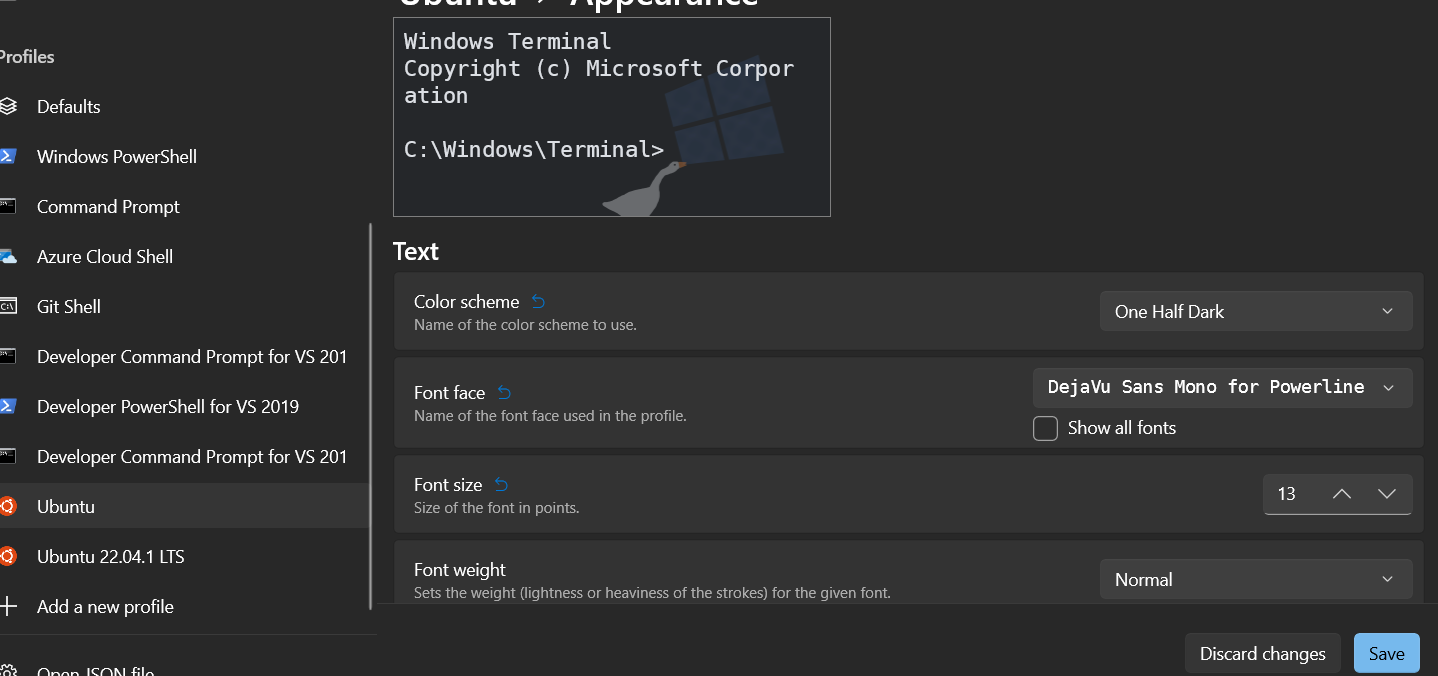Increase font size with the up arrow
1438x676 pixels.
point(1342,494)
